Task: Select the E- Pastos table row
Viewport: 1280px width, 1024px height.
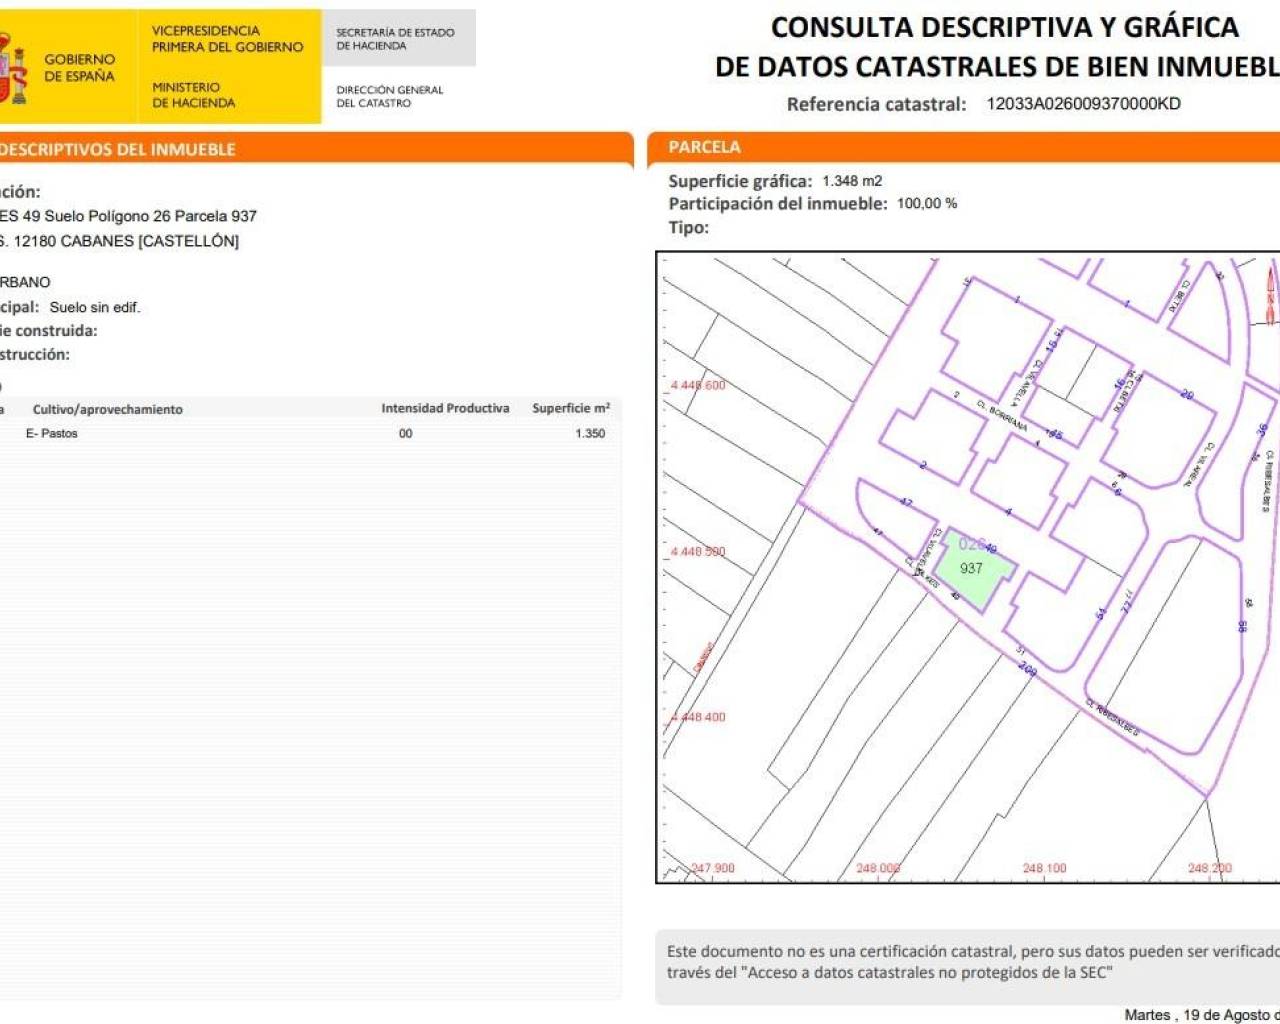Action: 300,433
